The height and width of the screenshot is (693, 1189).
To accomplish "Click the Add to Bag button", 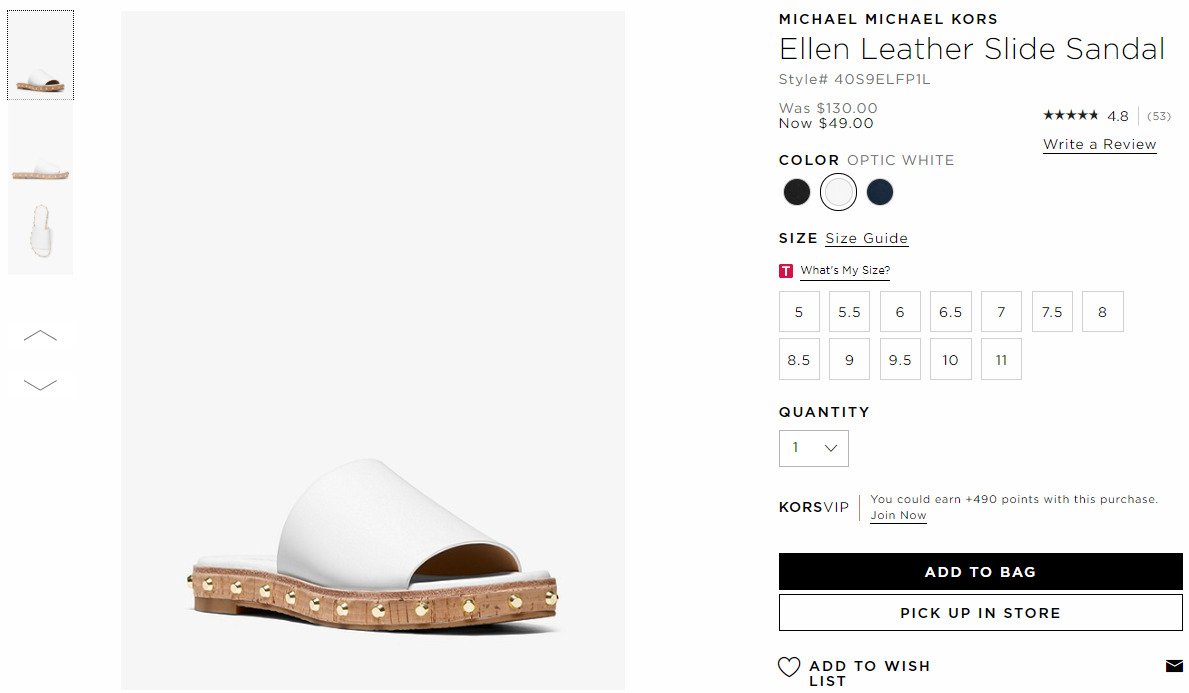I will point(980,572).
